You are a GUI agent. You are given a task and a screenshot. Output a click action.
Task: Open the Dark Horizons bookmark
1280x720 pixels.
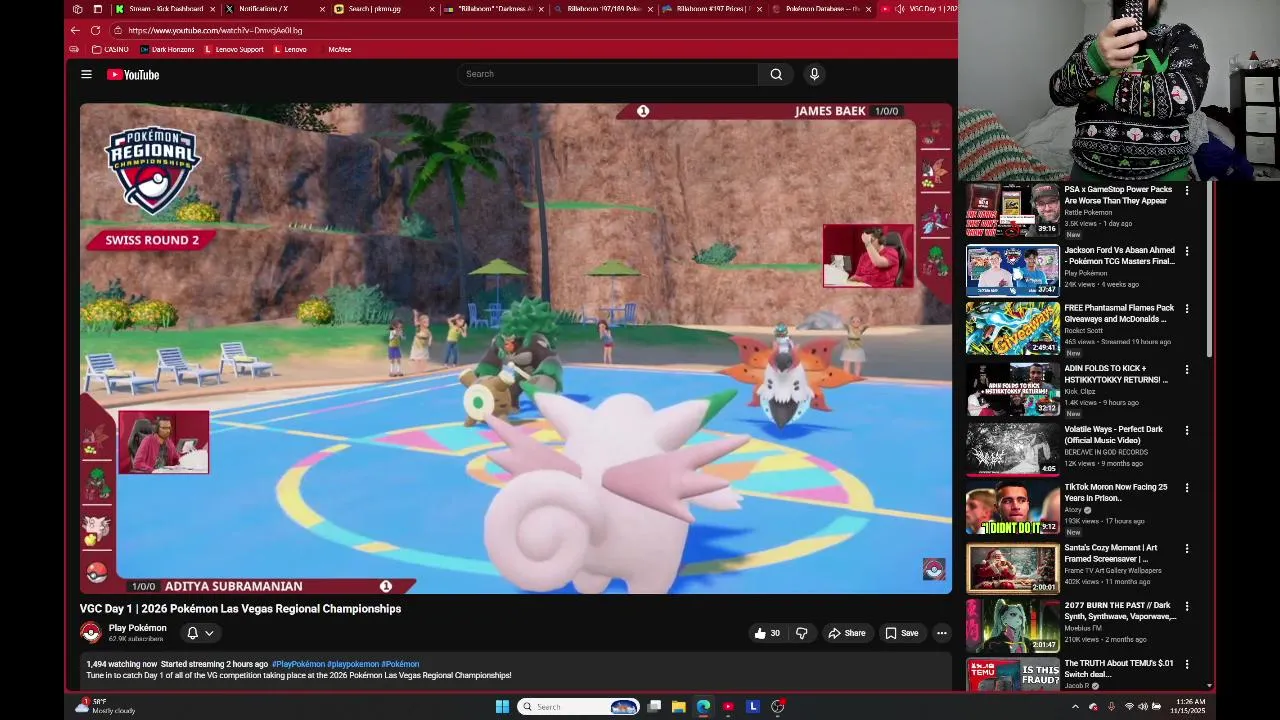pos(167,49)
